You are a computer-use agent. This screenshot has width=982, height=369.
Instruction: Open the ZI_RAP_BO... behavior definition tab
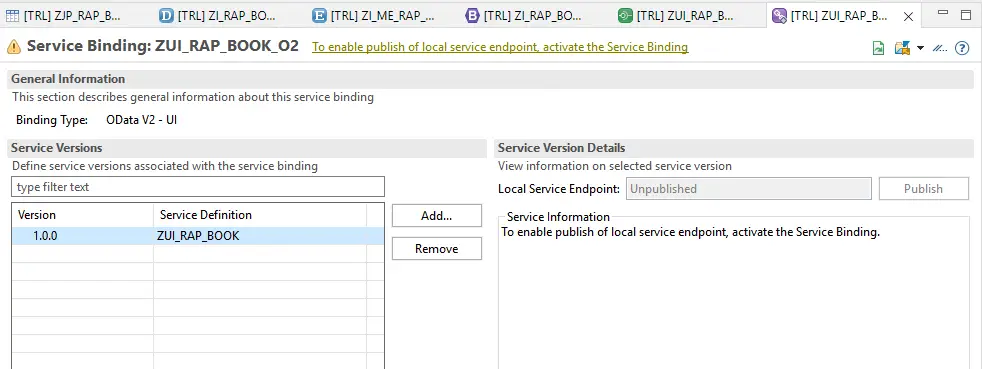click(x=525, y=16)
